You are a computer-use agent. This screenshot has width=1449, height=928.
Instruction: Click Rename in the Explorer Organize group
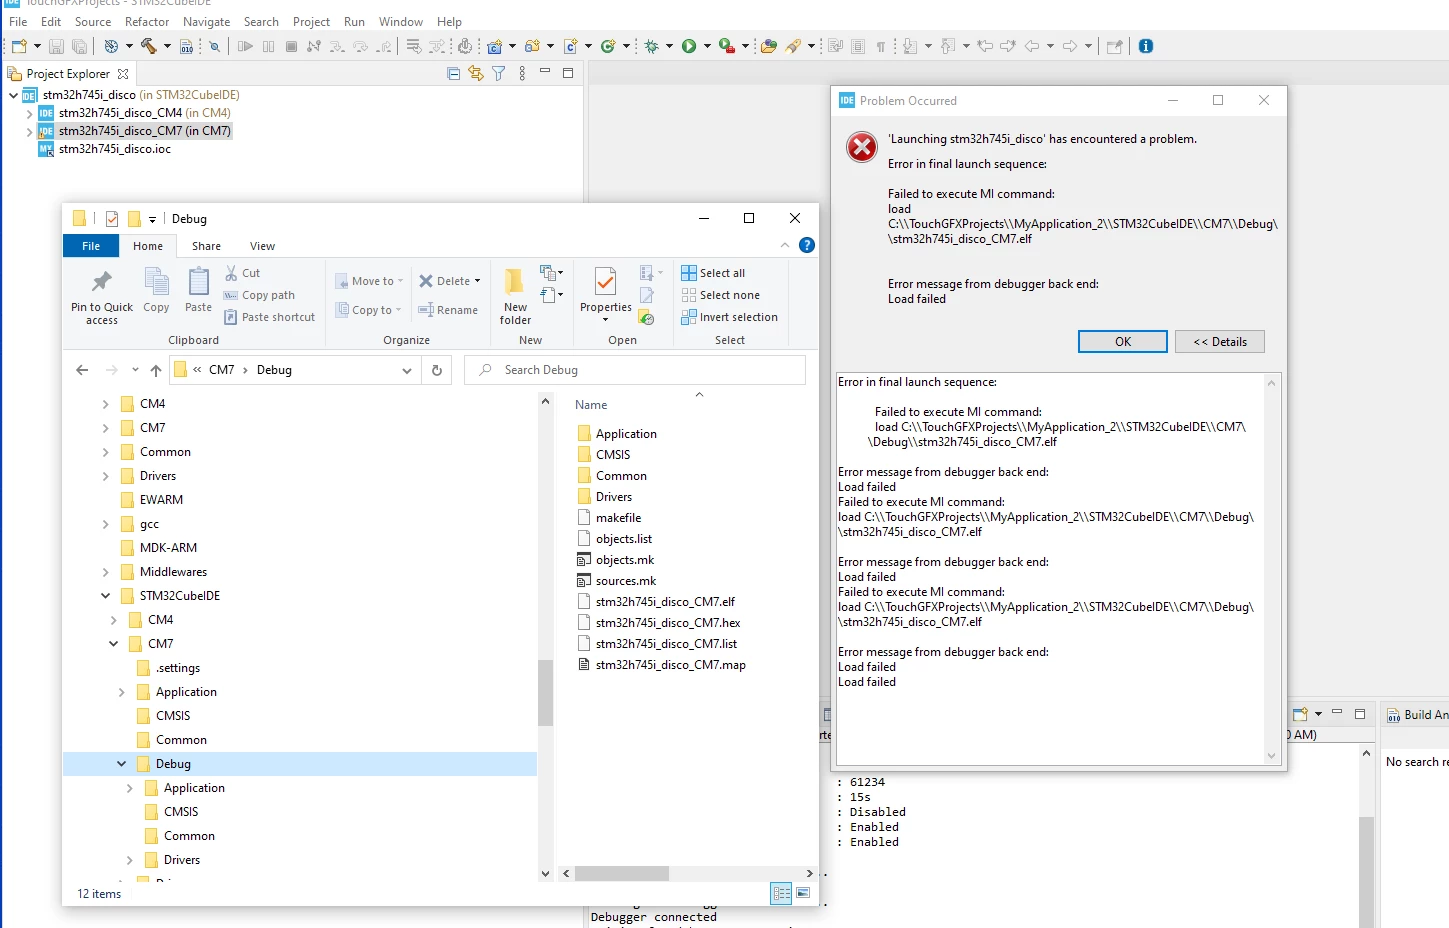pyautogui.click(x=448, y=310)
